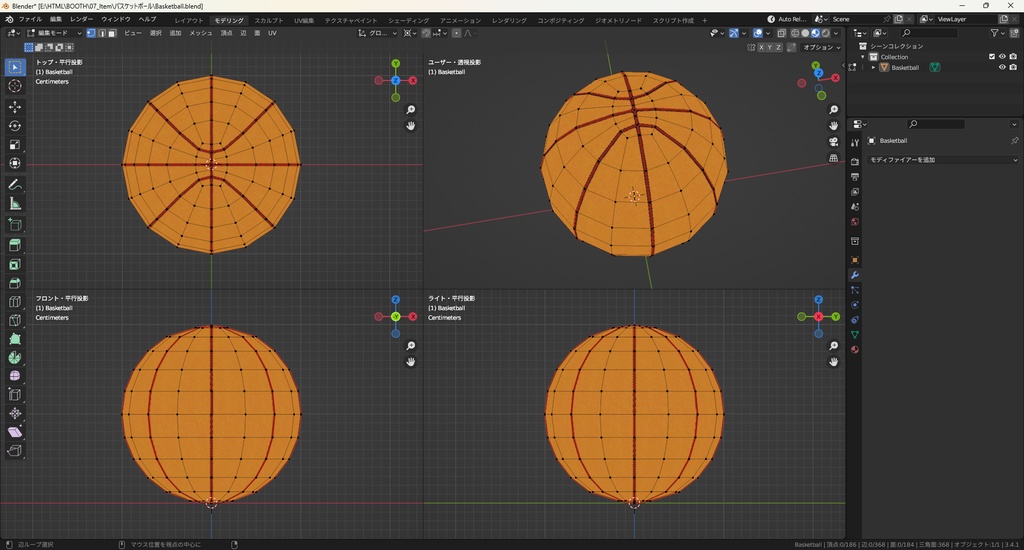Viewport: 1024px width, 550px height.
Task: Open the メッシュ menu
Action: (x=200, y=33)
